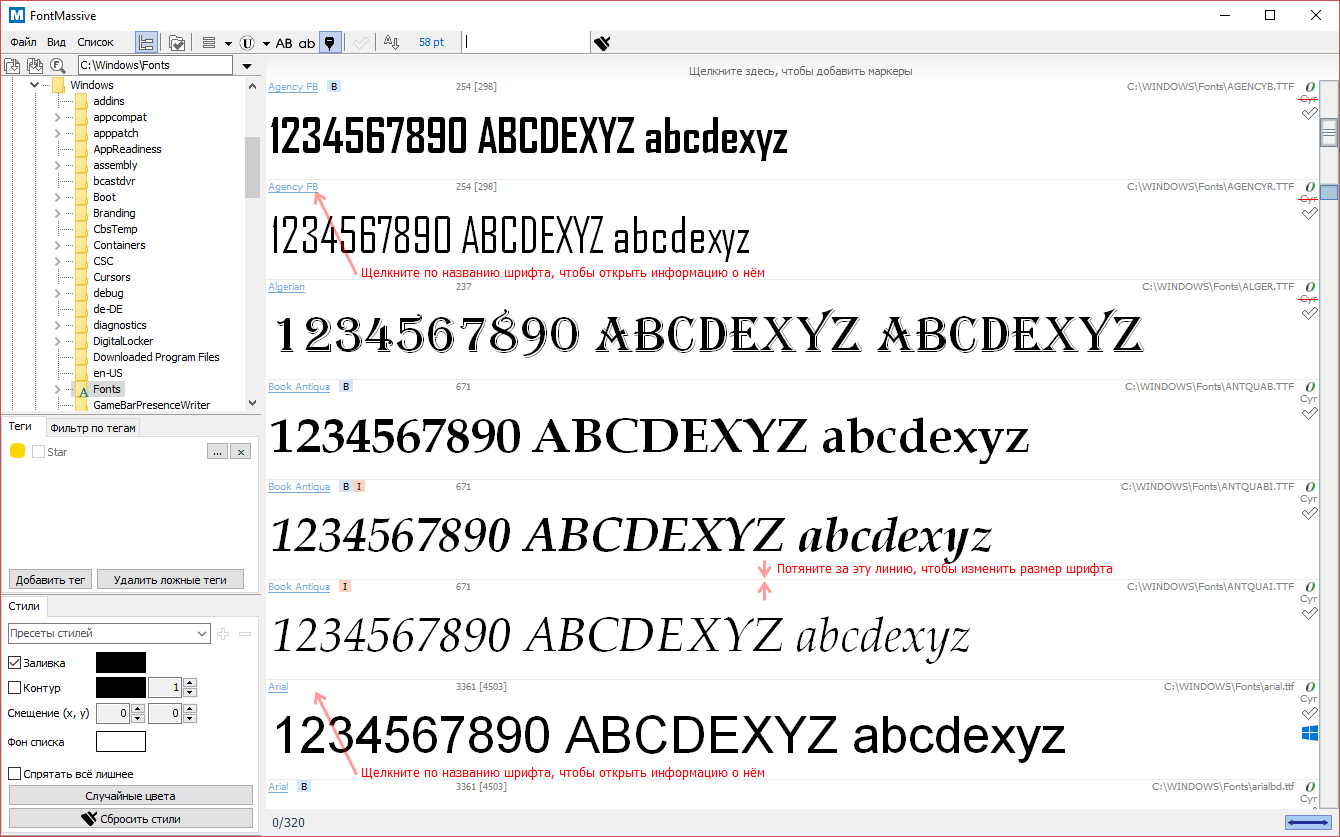The width and height of the screenshot is (1340, 837).
Task: Collapse the Windows folder in the tree
Action: coord(35,85)
